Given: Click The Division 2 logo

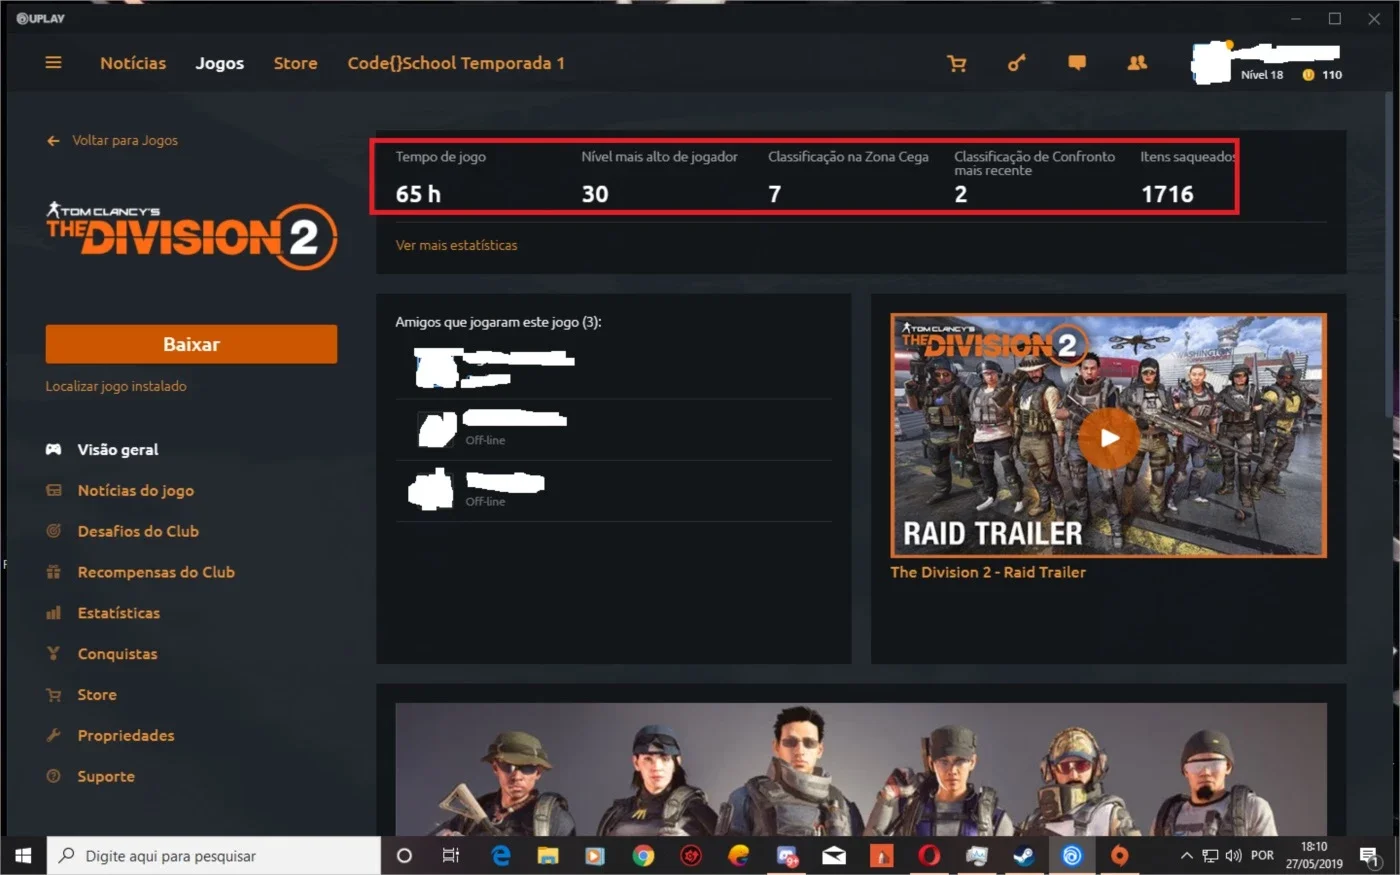Looking at the screenshot, I should tap(191, 236).
